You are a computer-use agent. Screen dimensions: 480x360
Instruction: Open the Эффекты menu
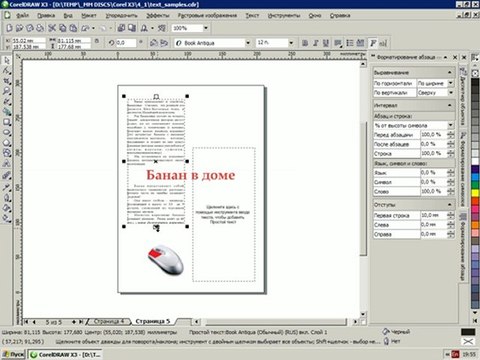(158, 15)
